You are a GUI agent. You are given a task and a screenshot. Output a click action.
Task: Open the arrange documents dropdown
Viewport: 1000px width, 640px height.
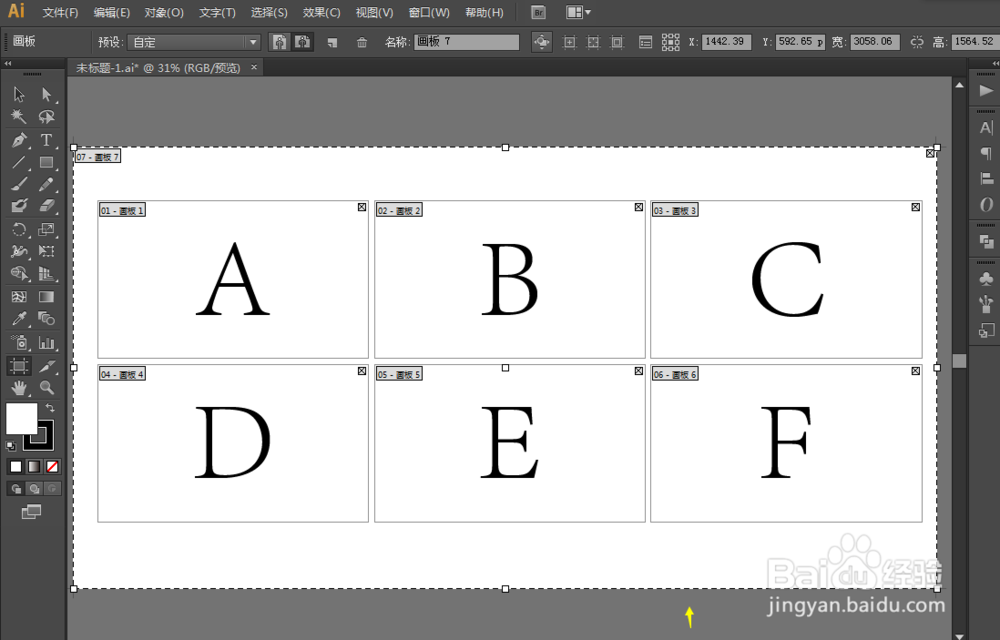tap(578, 12)
